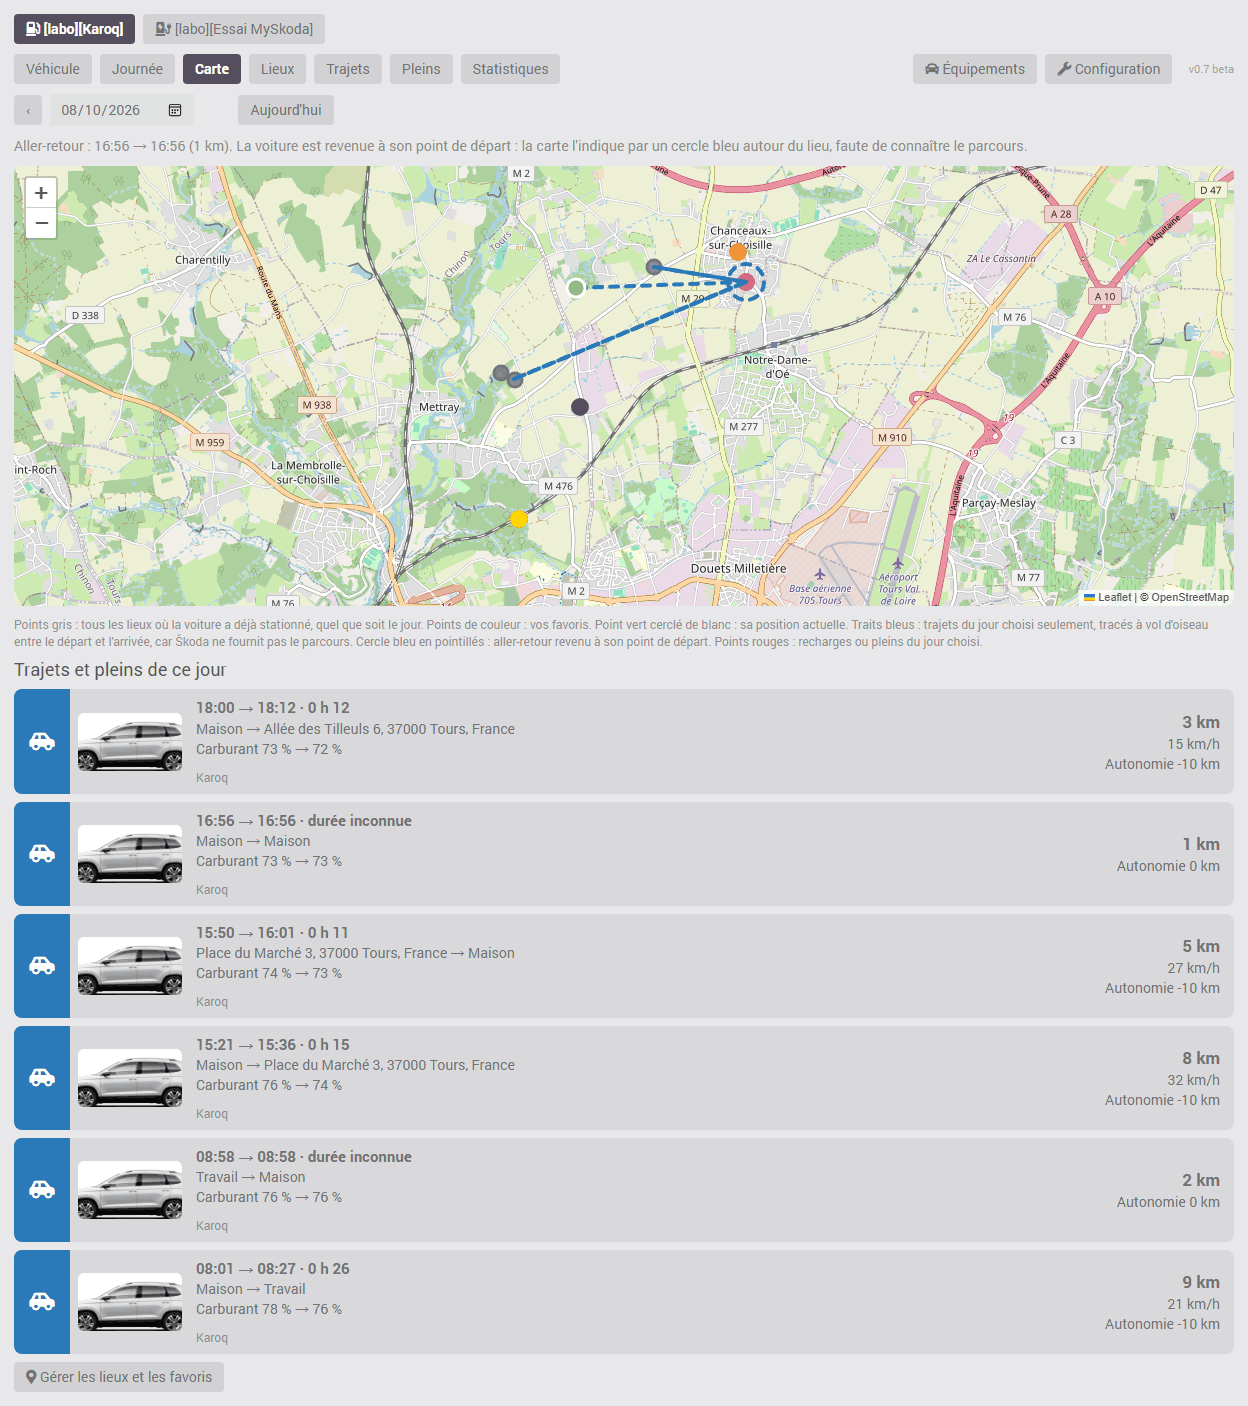Click car icon of 15:21 → 15:36 trip
This screenshot has width=1248, height=1406.
point(42,1077)
